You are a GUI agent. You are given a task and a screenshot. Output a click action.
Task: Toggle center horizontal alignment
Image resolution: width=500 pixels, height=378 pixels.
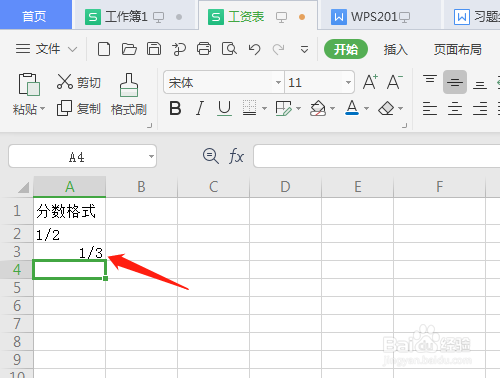pyautogui.click(x=455, y=108)
